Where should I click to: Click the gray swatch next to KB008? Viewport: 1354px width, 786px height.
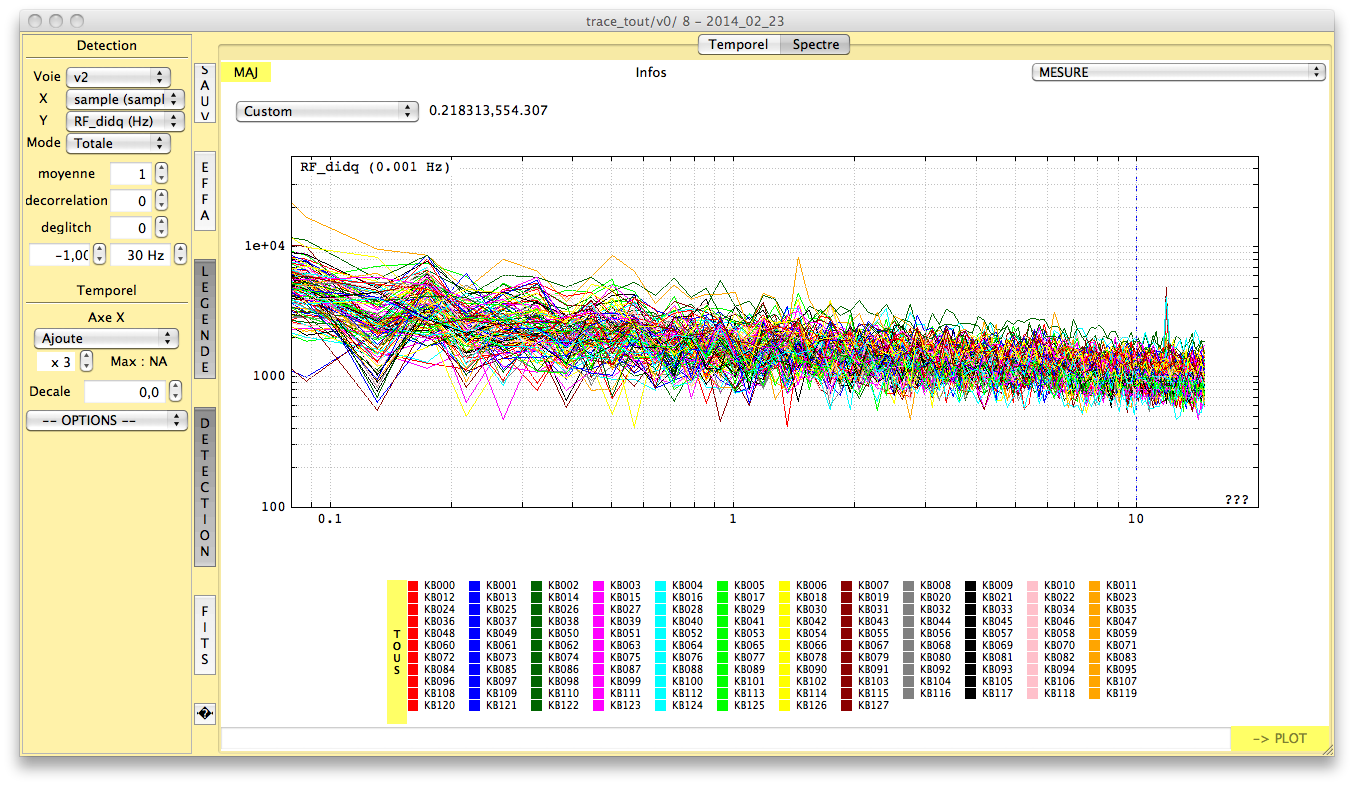[909, 585]
